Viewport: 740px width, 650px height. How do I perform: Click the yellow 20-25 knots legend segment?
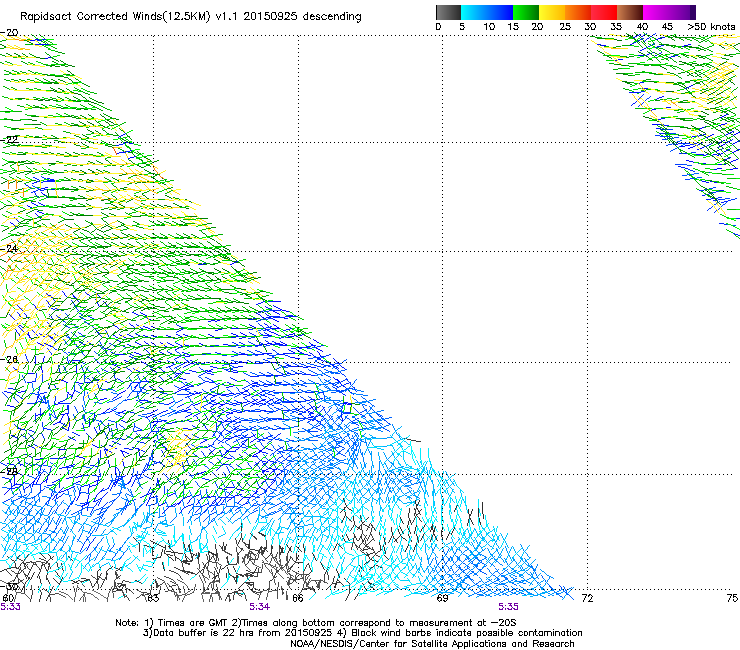(552, 12)
